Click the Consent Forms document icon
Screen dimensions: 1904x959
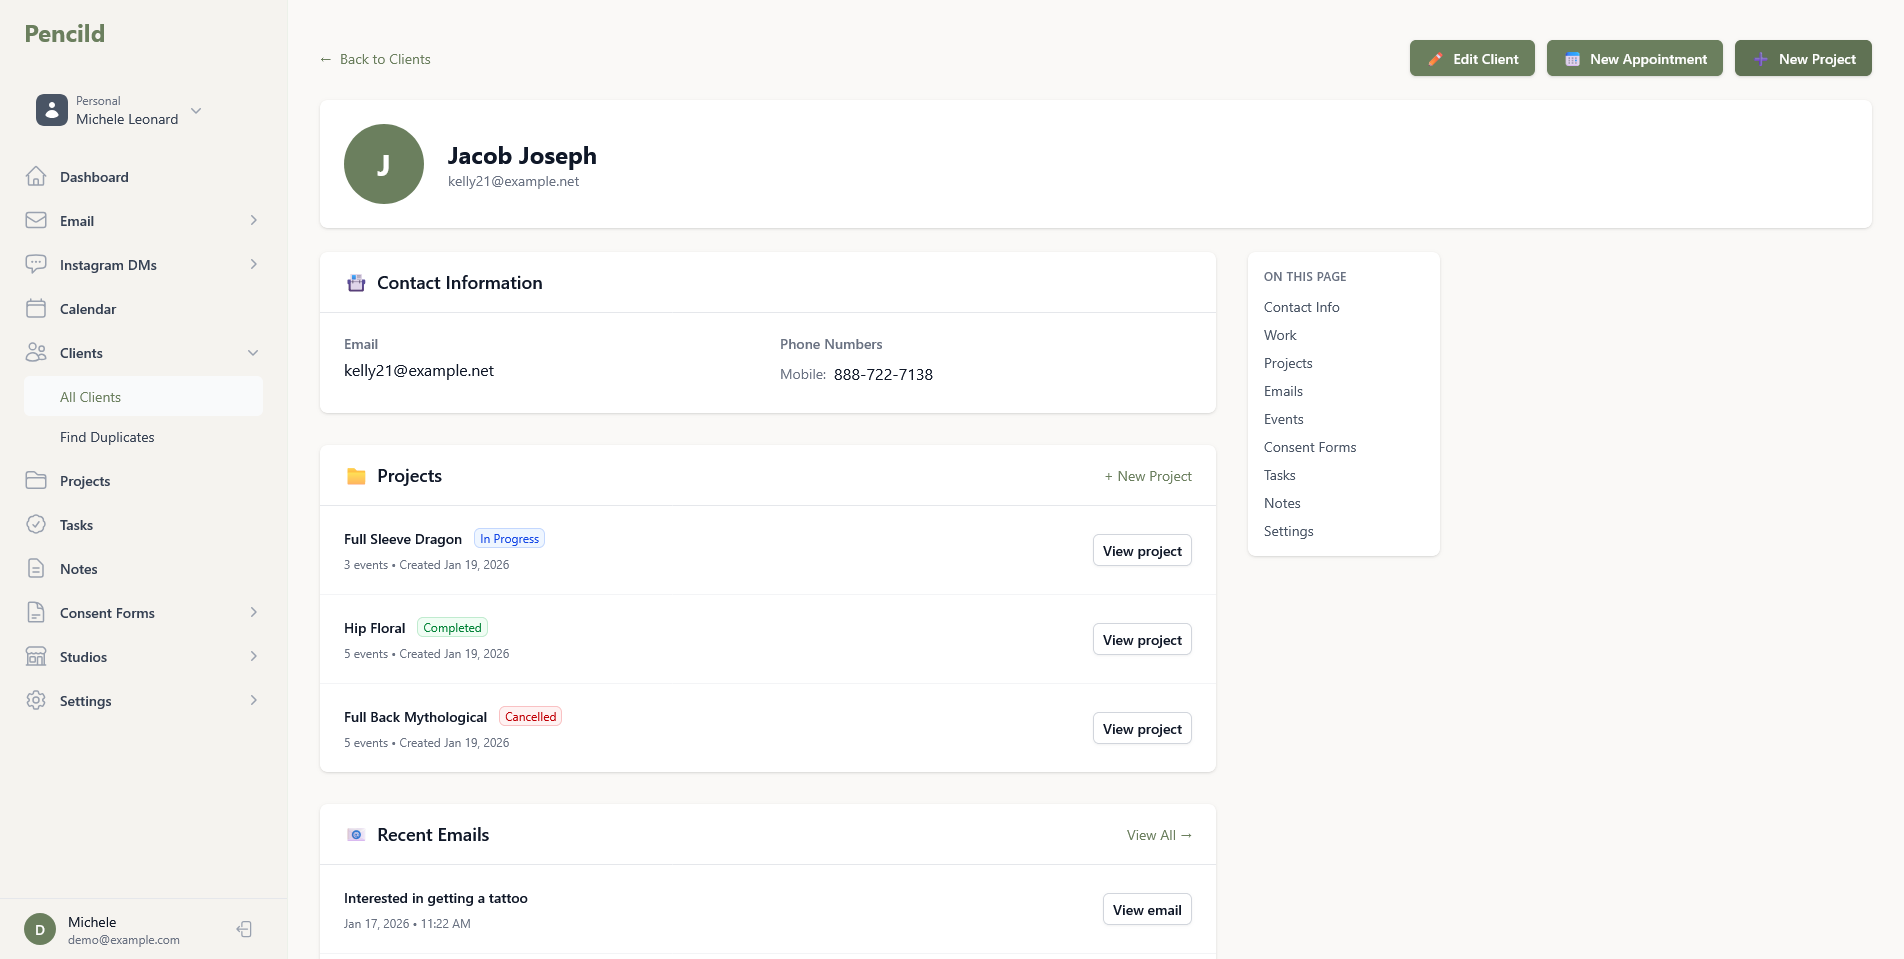36,612
